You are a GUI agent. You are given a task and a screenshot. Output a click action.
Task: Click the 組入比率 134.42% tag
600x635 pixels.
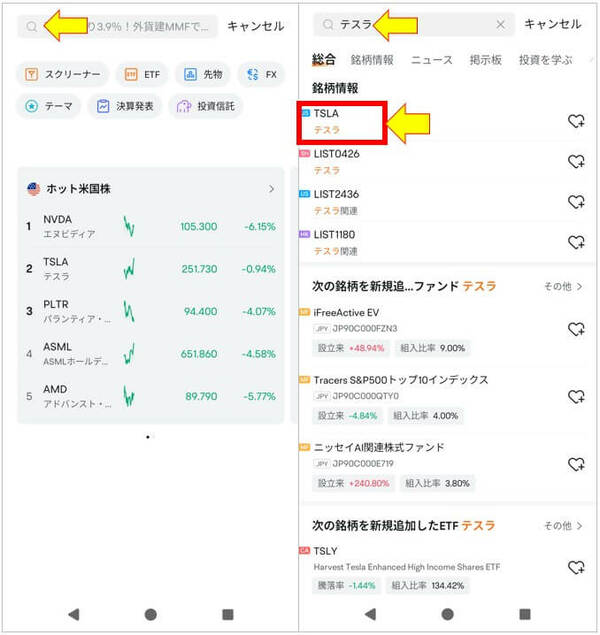point(428,586)
